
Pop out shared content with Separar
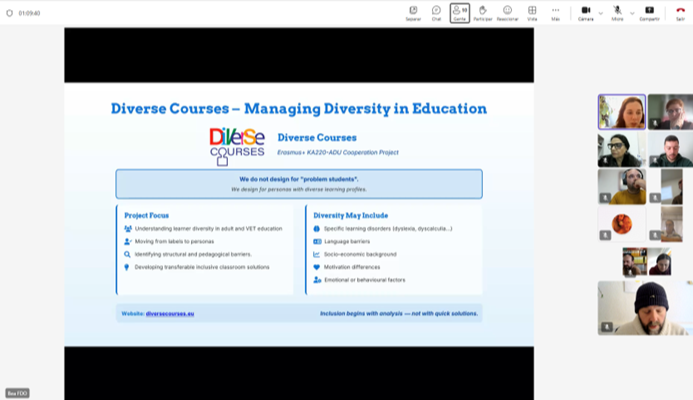click(x=413, y=13)
